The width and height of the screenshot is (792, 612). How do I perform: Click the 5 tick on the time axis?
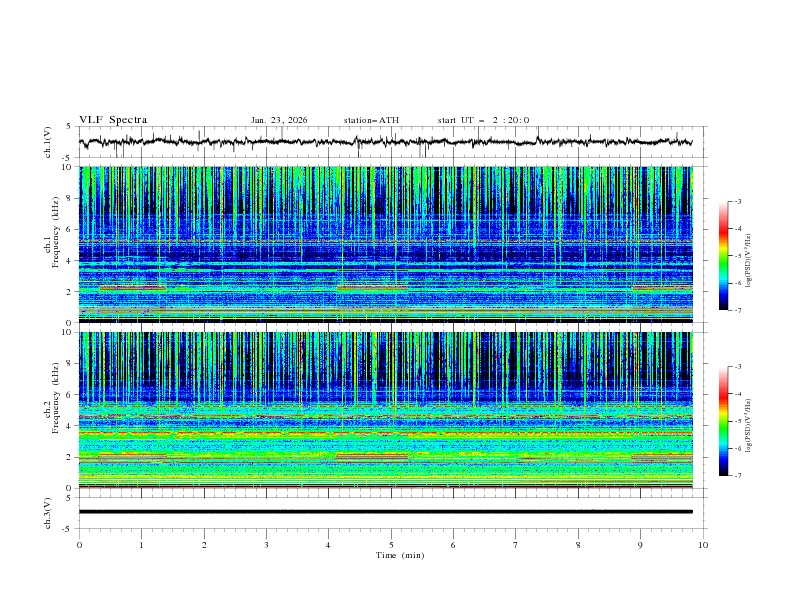point(391,545)
